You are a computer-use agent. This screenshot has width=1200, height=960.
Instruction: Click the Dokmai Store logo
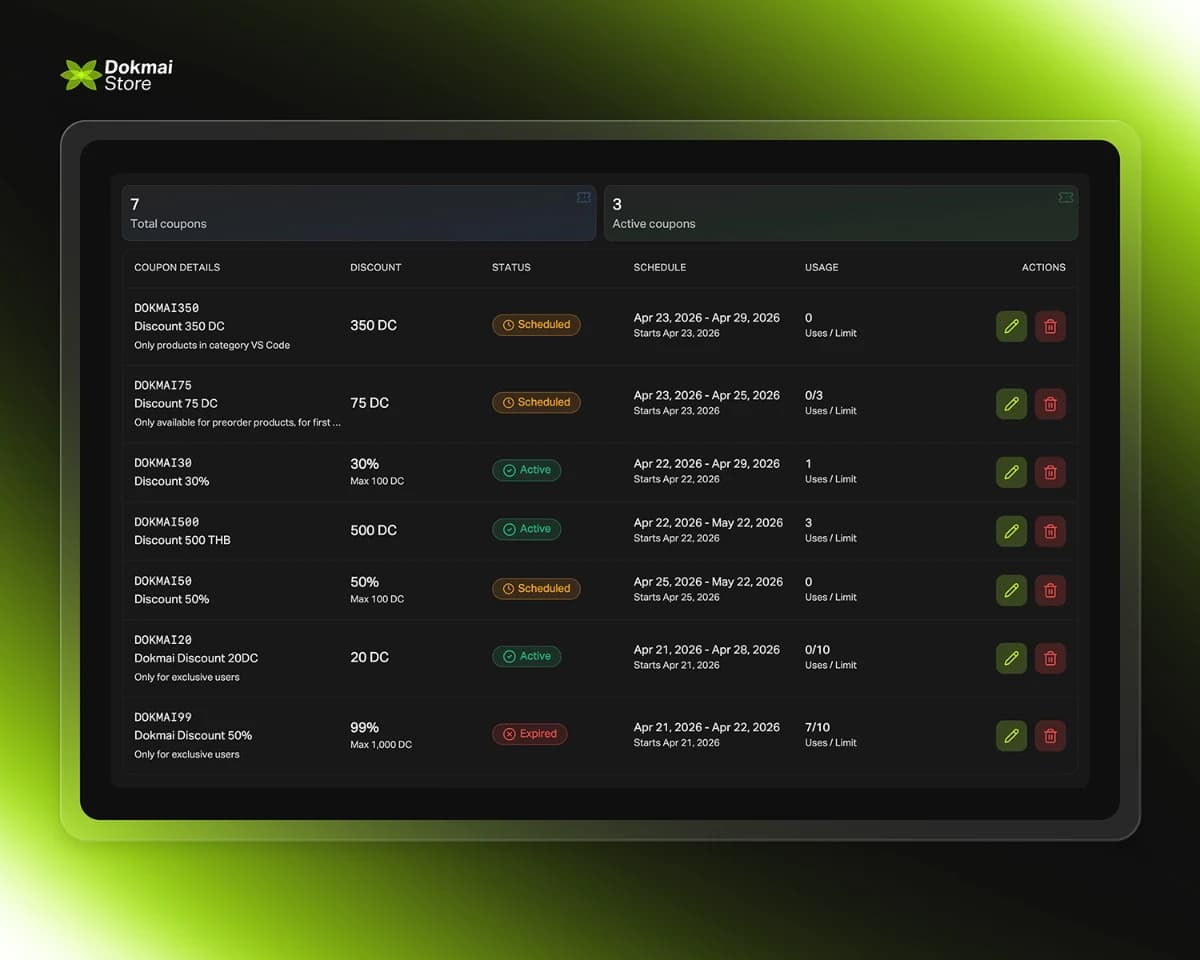pyautogui.click(x=117, y=75)
